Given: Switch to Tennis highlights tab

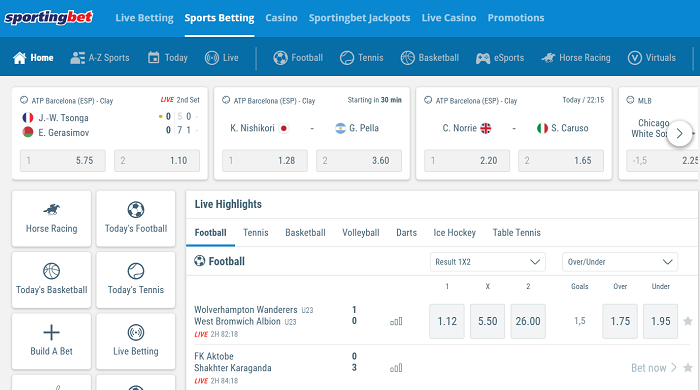Looking at the screenshot, I should 256,233.
